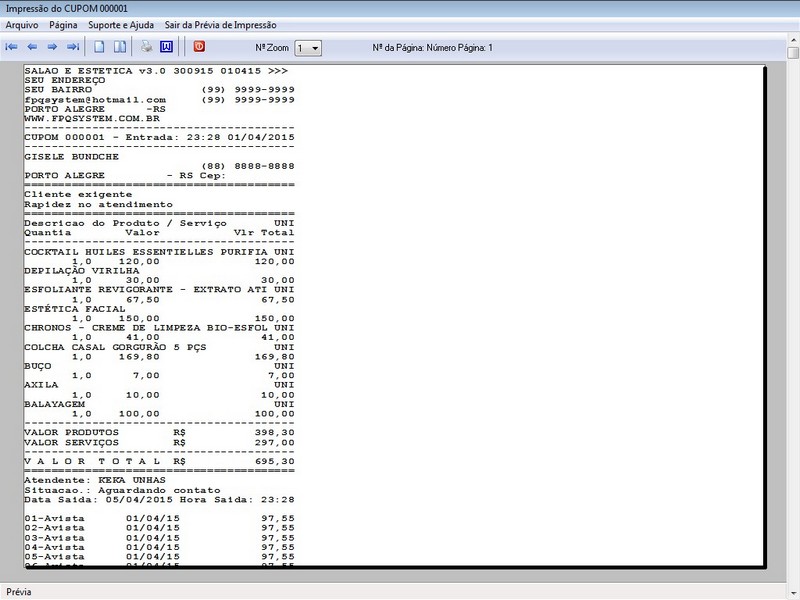Click the Nº da Página label
The image size is (800, 600).
(x=432, y=47)
